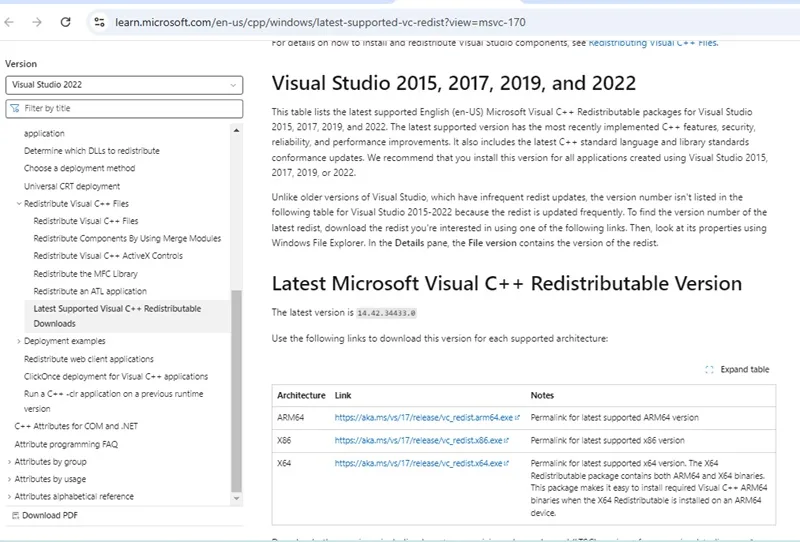Open the 'application' item at top of sidebar list
The image size is (800, 542).
click(x=44, y=133)
